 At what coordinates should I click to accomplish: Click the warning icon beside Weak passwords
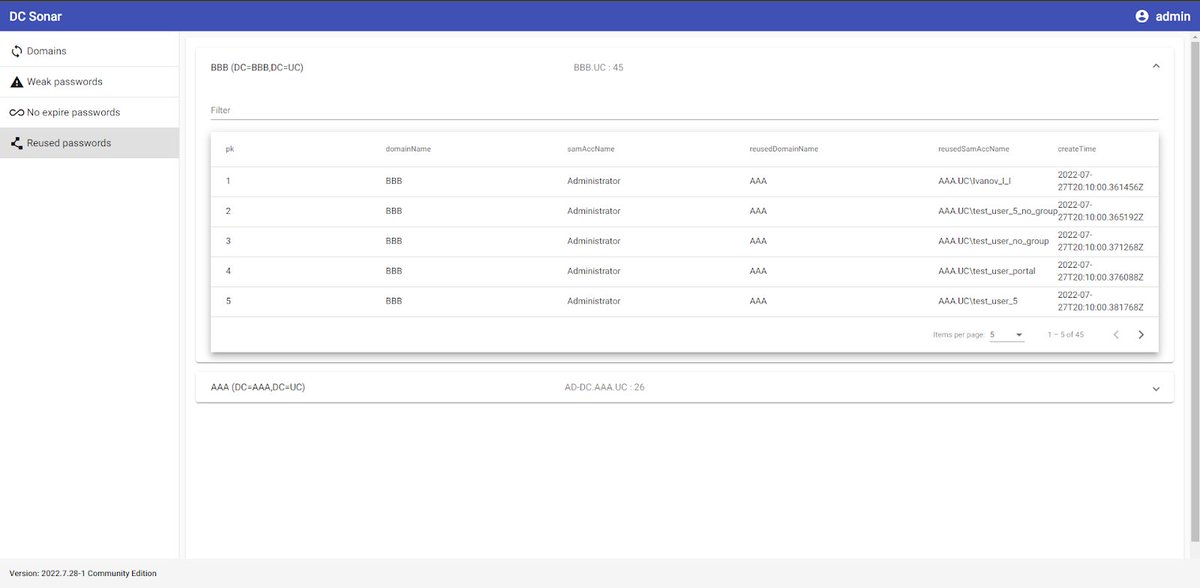(x=16, y=81)
